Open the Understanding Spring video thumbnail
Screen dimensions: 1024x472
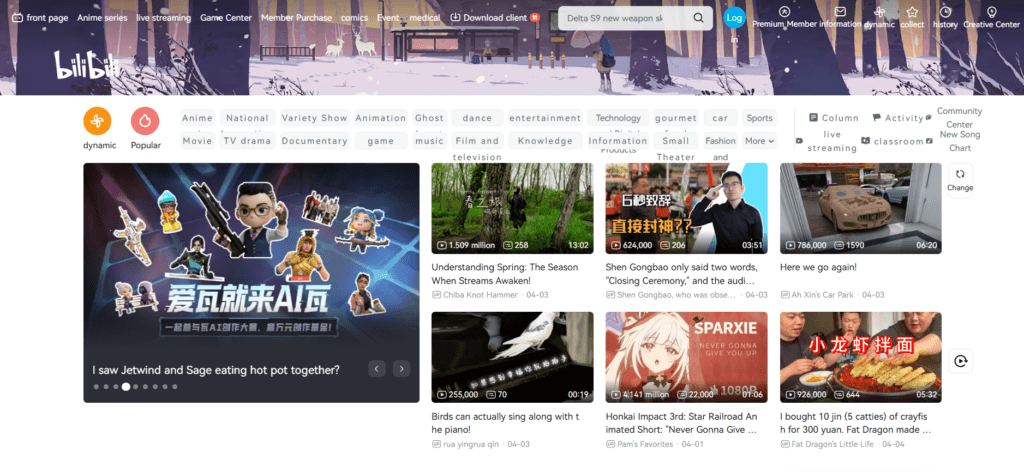pos(513,208)
